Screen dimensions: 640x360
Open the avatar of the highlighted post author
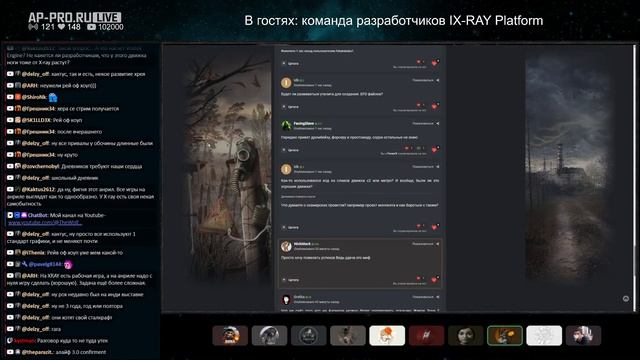tap(286, 246)
